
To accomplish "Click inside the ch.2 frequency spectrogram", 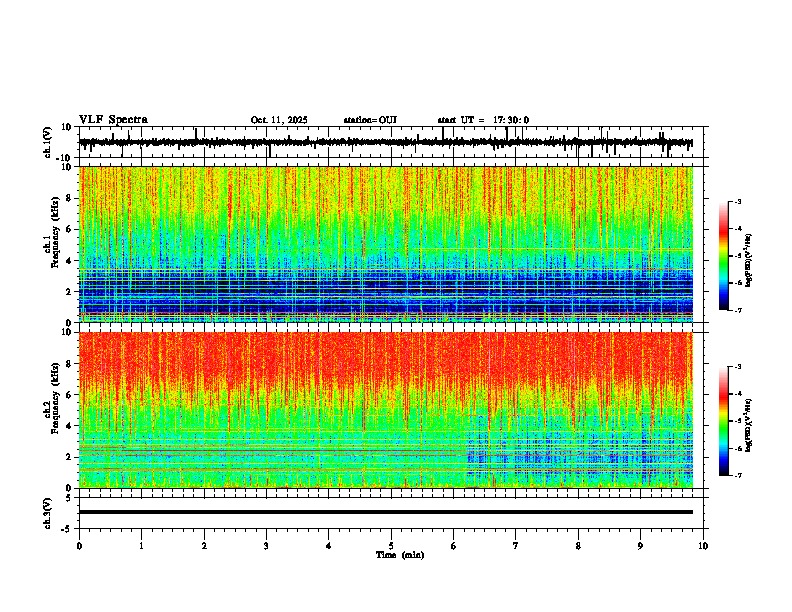I will pos(386,410).
